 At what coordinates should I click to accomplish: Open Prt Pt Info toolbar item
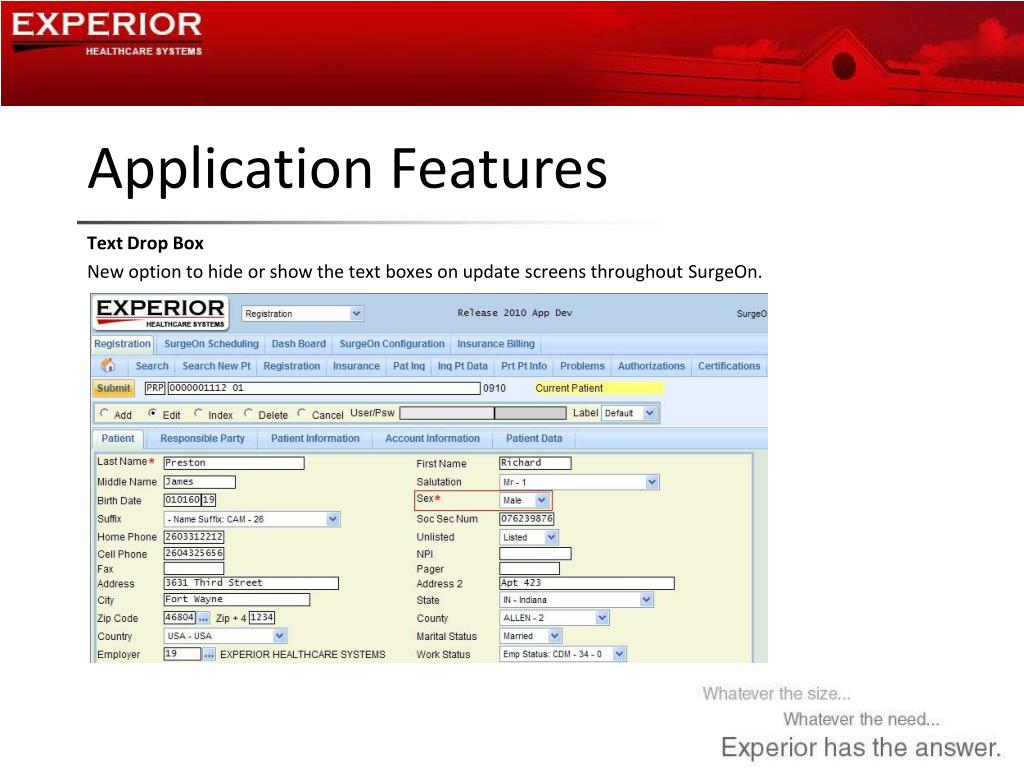(524, 366)
